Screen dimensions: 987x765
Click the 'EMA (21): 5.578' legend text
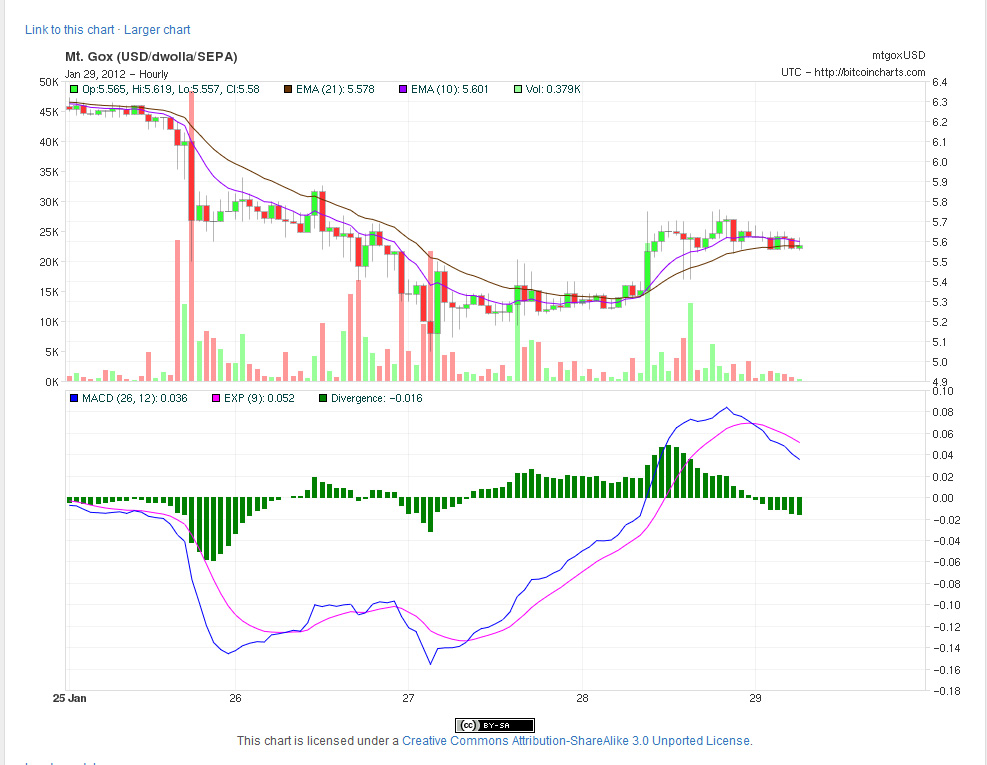(x=335, y=89)
